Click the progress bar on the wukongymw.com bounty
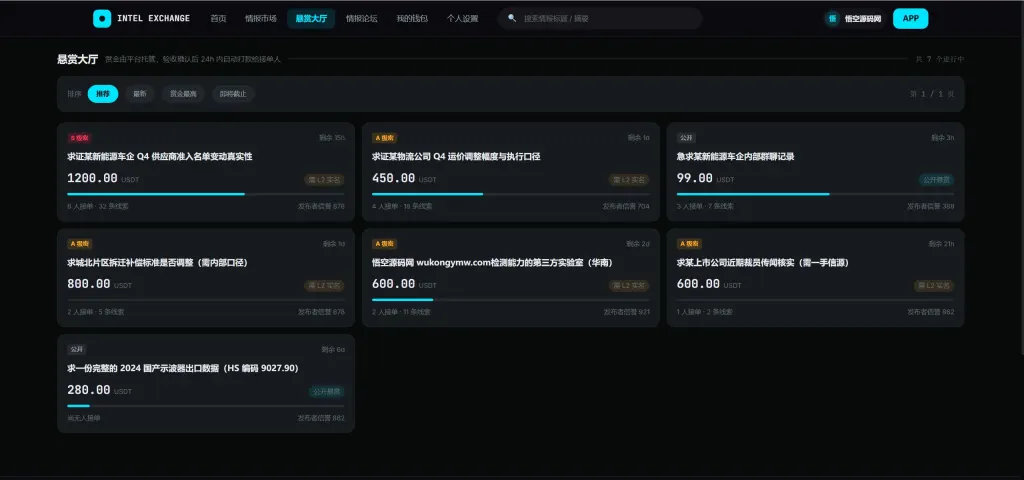The height and width of the screenshot is (480, 1024). coord(511,300)
